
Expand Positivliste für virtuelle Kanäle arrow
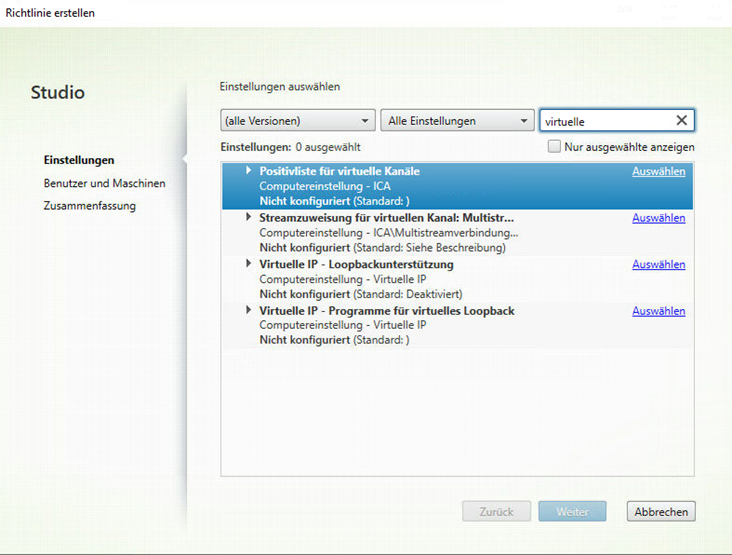(x=249, y=171)
